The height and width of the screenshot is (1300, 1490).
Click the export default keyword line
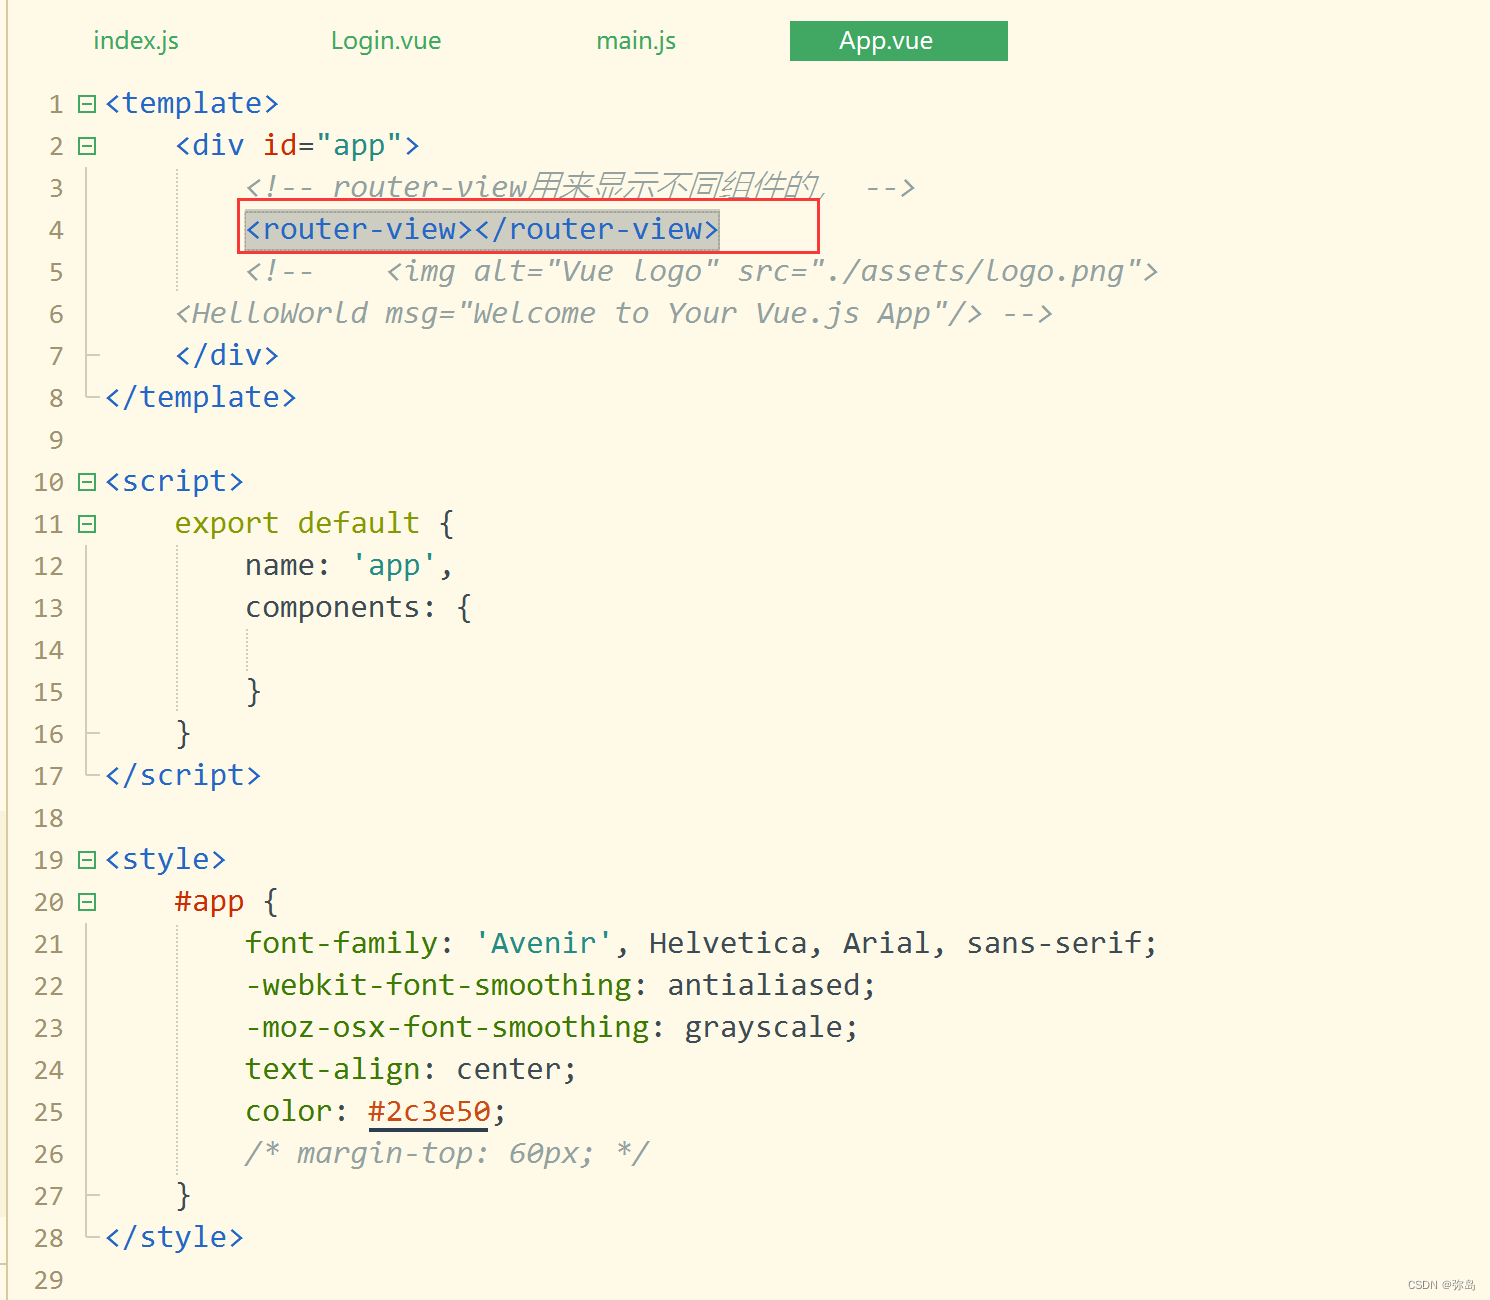pyautogui.click(x=315, y=524)
